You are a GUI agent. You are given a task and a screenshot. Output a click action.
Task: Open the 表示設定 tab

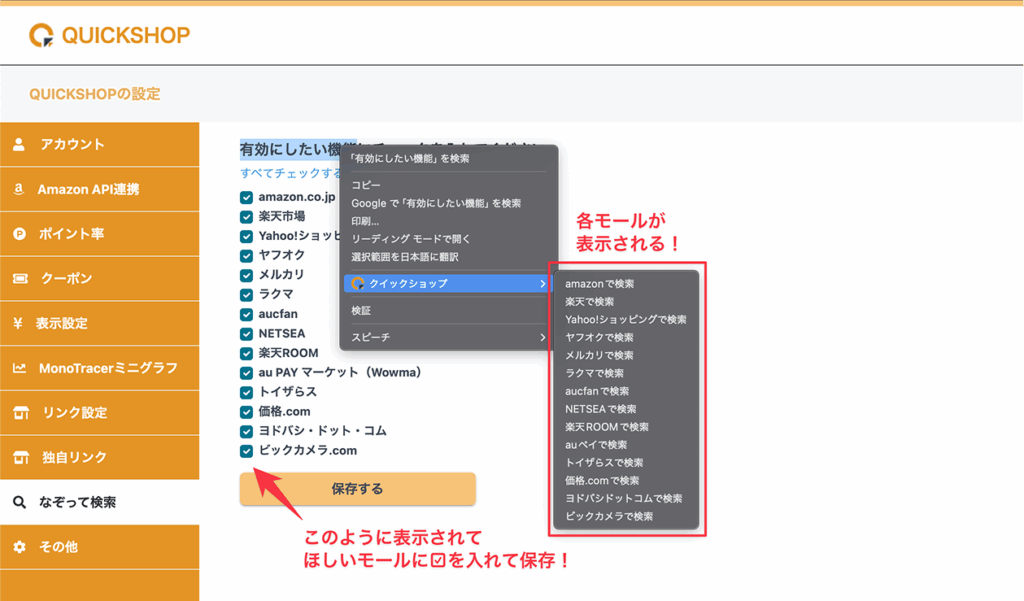[99, 323]
